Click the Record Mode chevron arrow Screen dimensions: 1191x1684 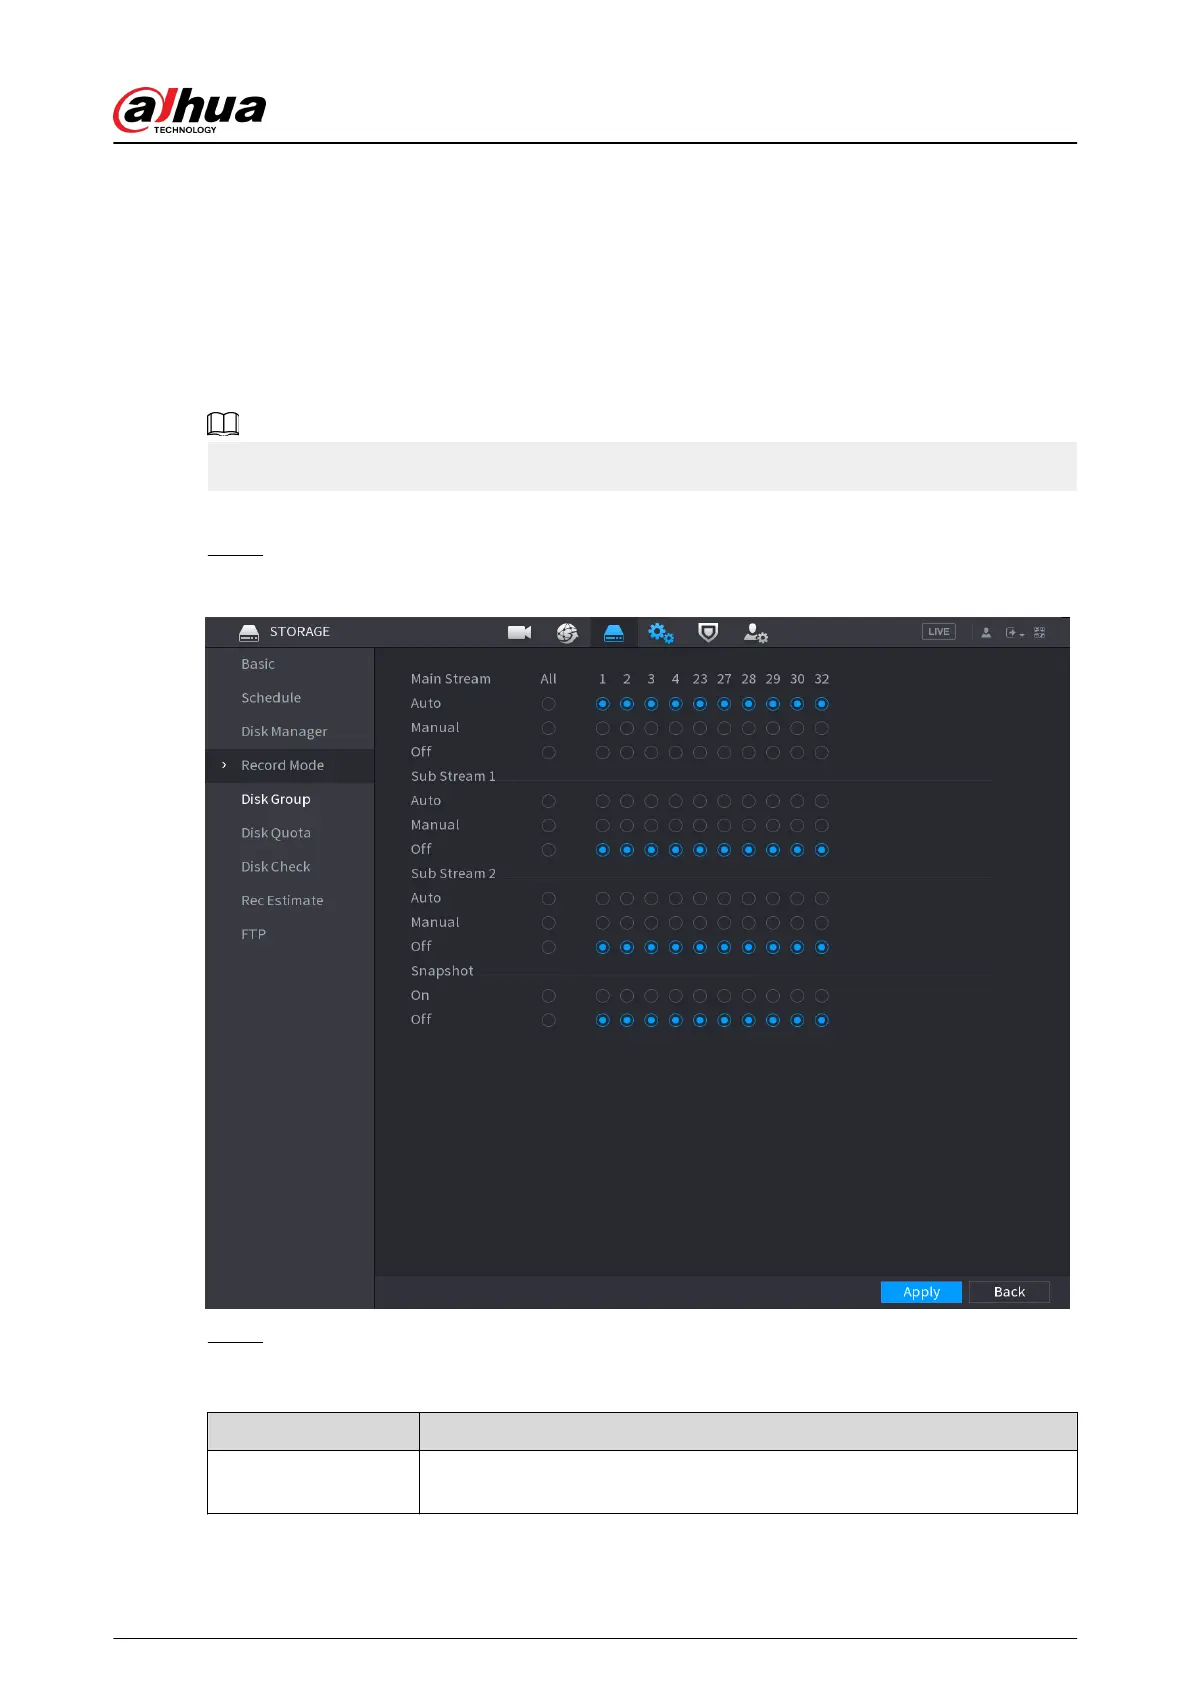click(224, 765)
